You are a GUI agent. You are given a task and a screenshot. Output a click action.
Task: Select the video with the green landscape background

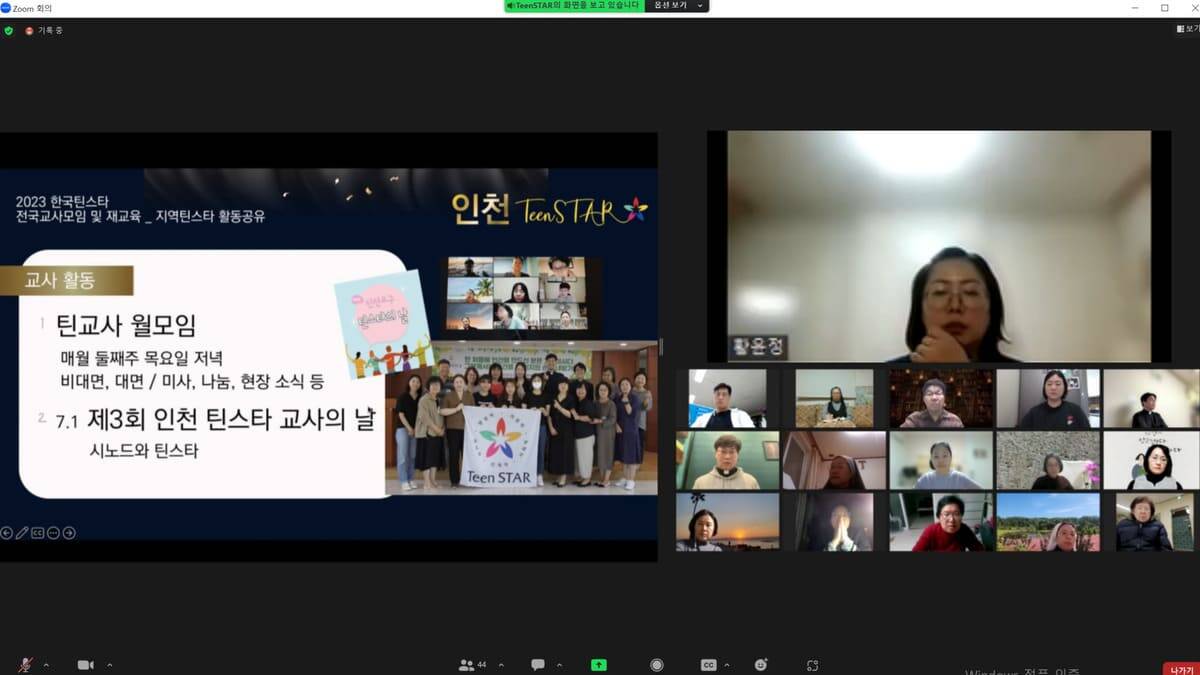(1048, 522)
